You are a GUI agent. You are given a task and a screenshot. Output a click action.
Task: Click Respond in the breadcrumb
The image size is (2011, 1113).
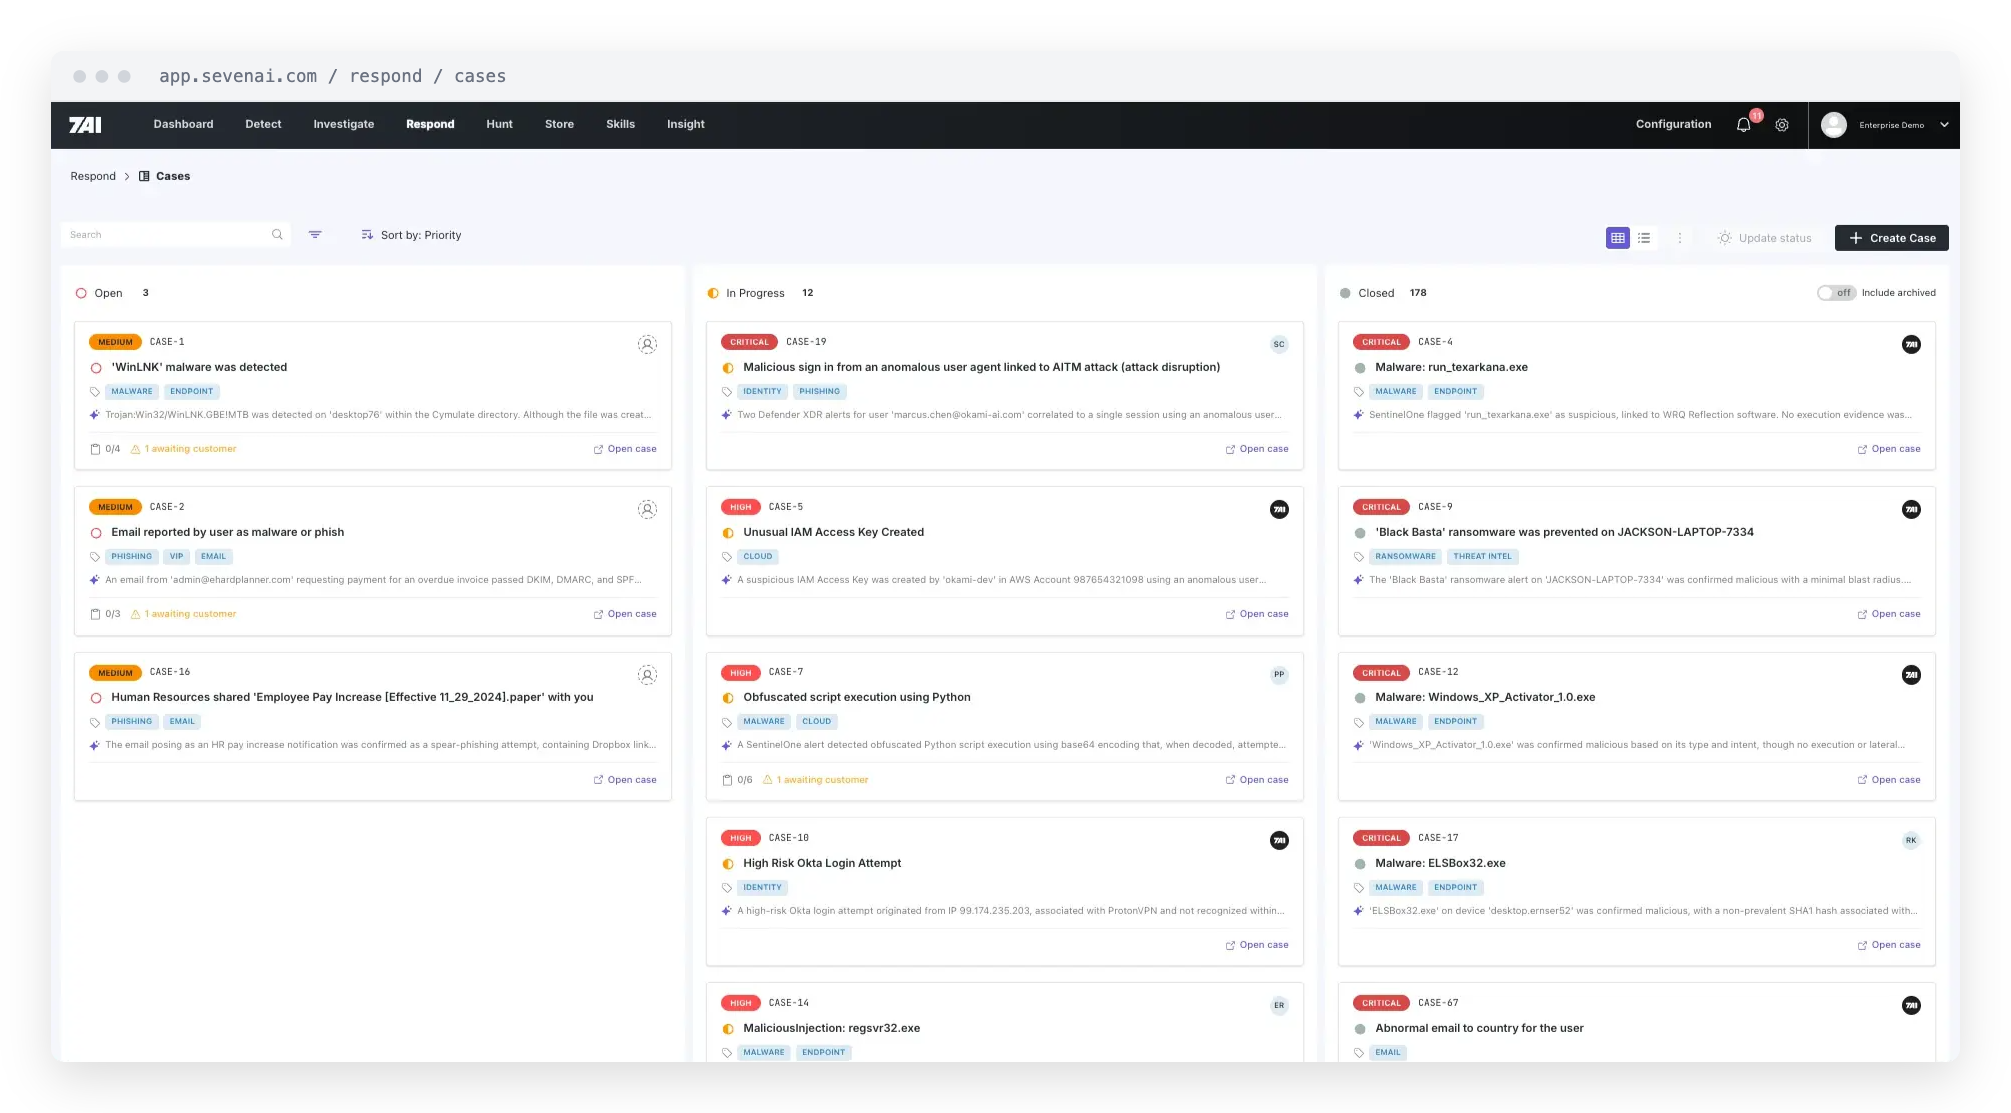(93, 176)
